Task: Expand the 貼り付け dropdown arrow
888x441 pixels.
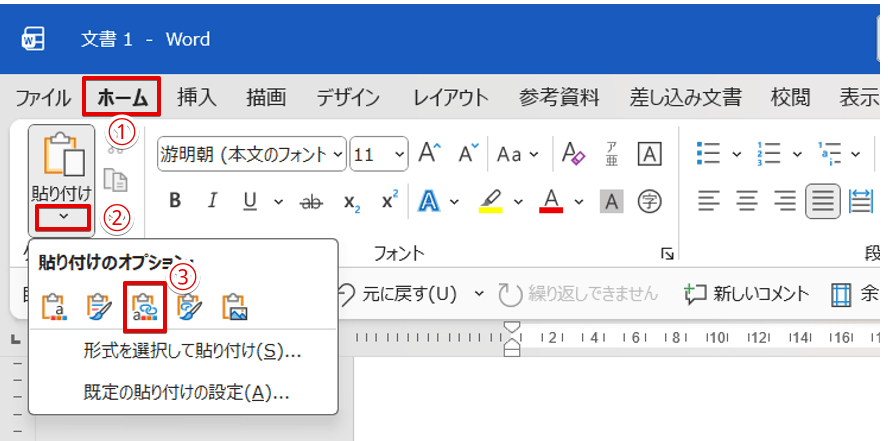Action: [63, 218]
